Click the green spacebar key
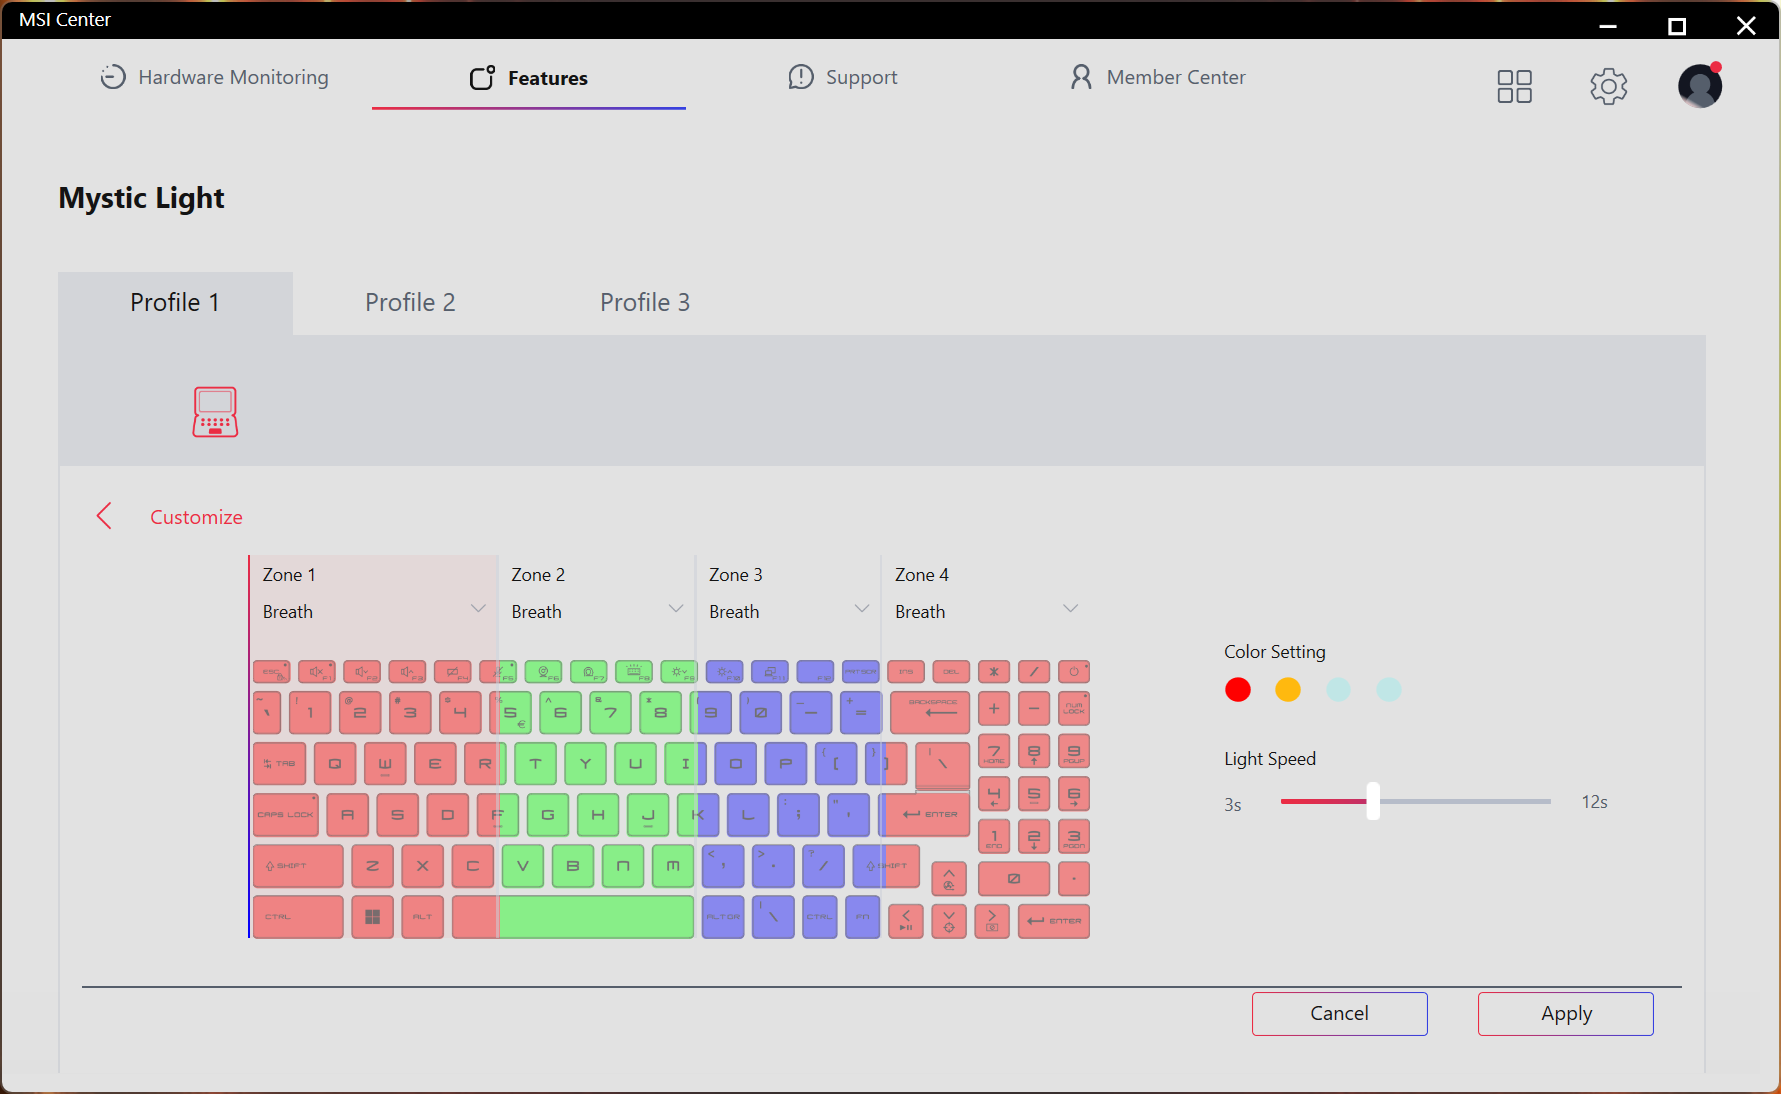Screen dimensions: 1781x1094 596,917
